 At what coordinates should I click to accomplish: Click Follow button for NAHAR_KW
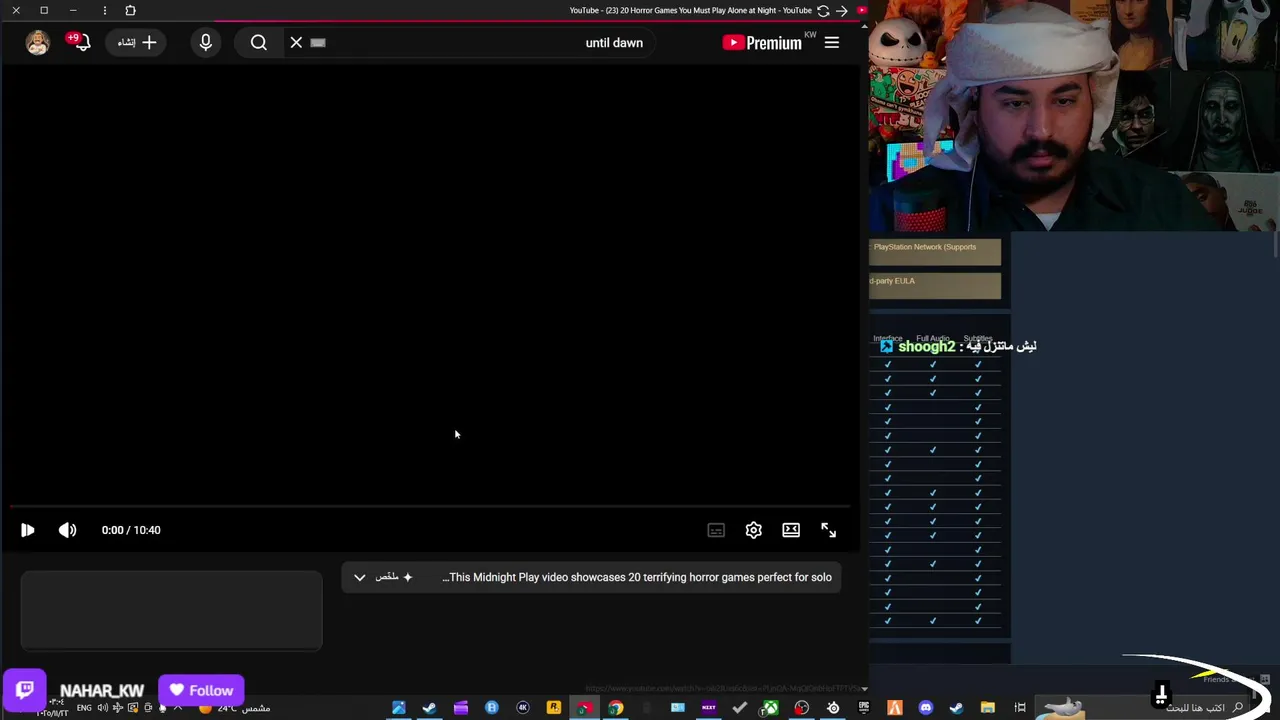[x=201, y=690]
